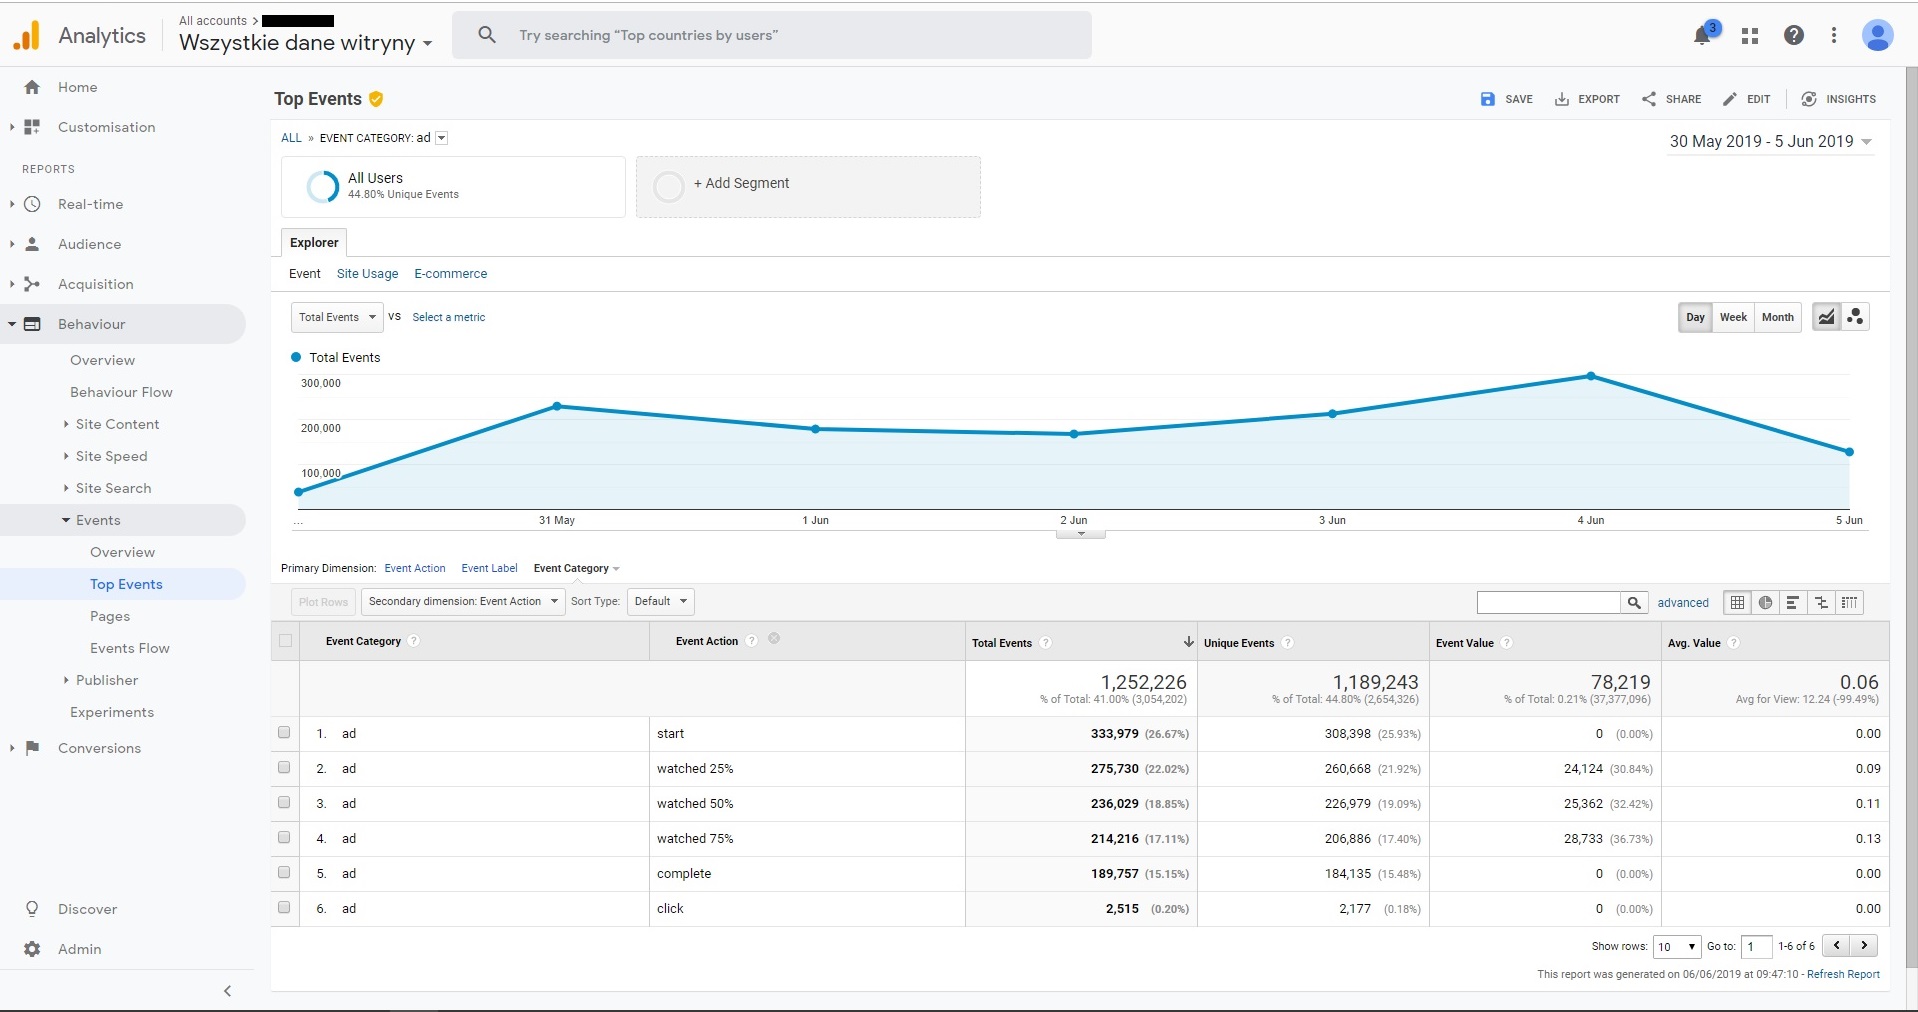Tick the checkbox for the start row

[x=284, y=733]
